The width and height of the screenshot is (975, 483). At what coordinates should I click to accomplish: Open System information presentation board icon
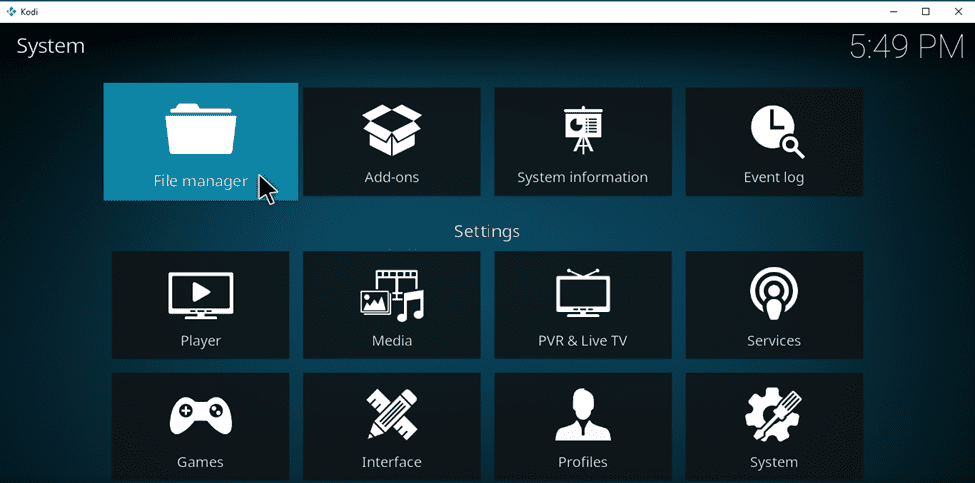coord(583,131)
